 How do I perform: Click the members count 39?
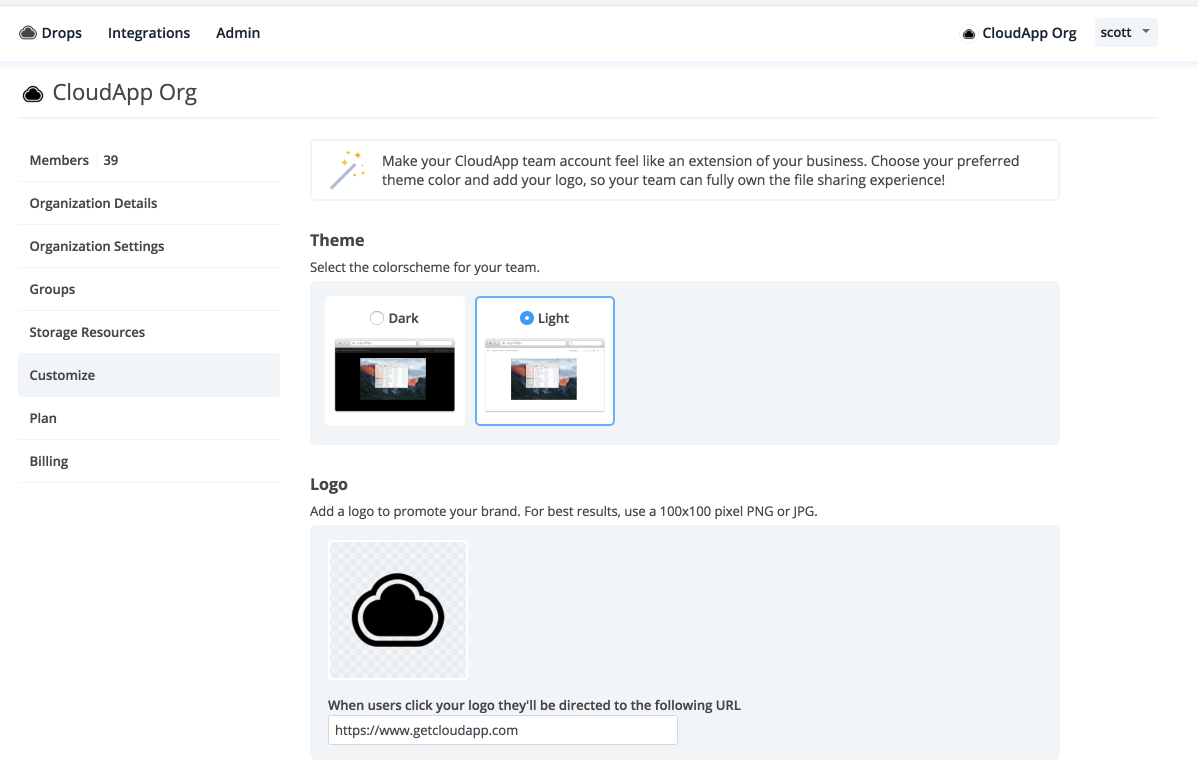[x=111, y=160]
